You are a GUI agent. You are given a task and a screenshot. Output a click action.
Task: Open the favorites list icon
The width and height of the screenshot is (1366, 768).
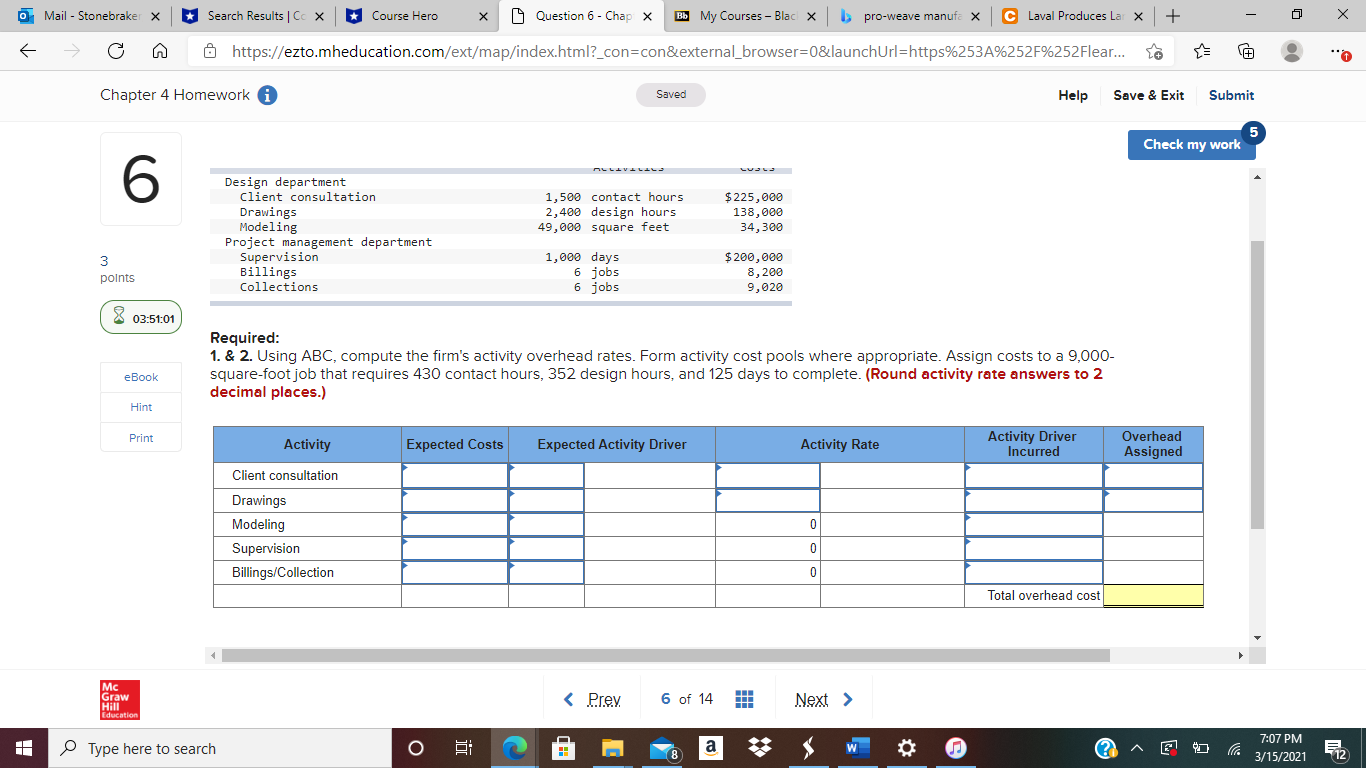[1203, 53]
